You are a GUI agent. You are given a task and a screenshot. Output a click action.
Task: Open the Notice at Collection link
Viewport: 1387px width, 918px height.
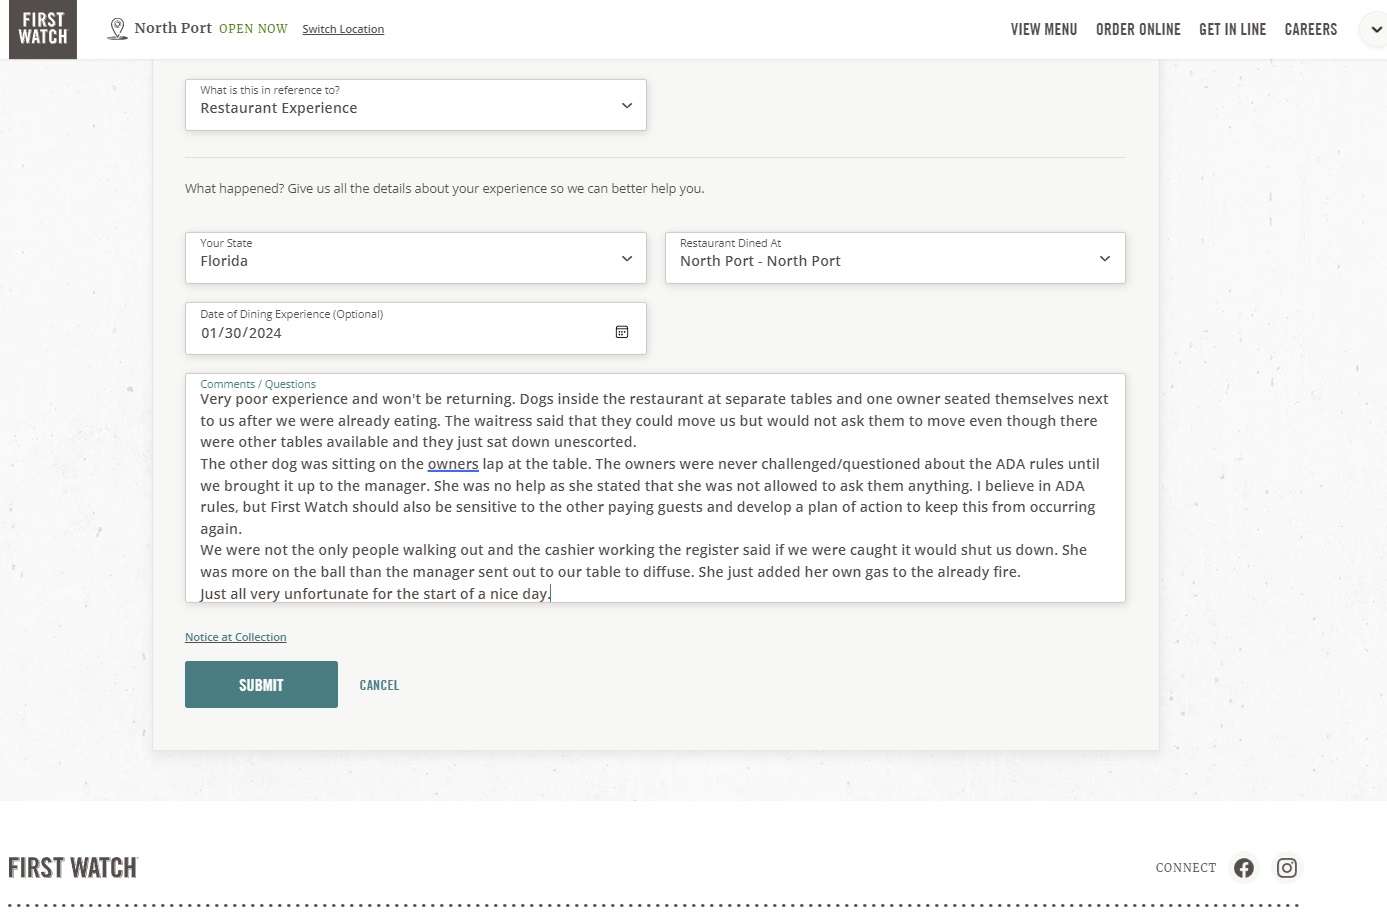[x=236, y=637]
